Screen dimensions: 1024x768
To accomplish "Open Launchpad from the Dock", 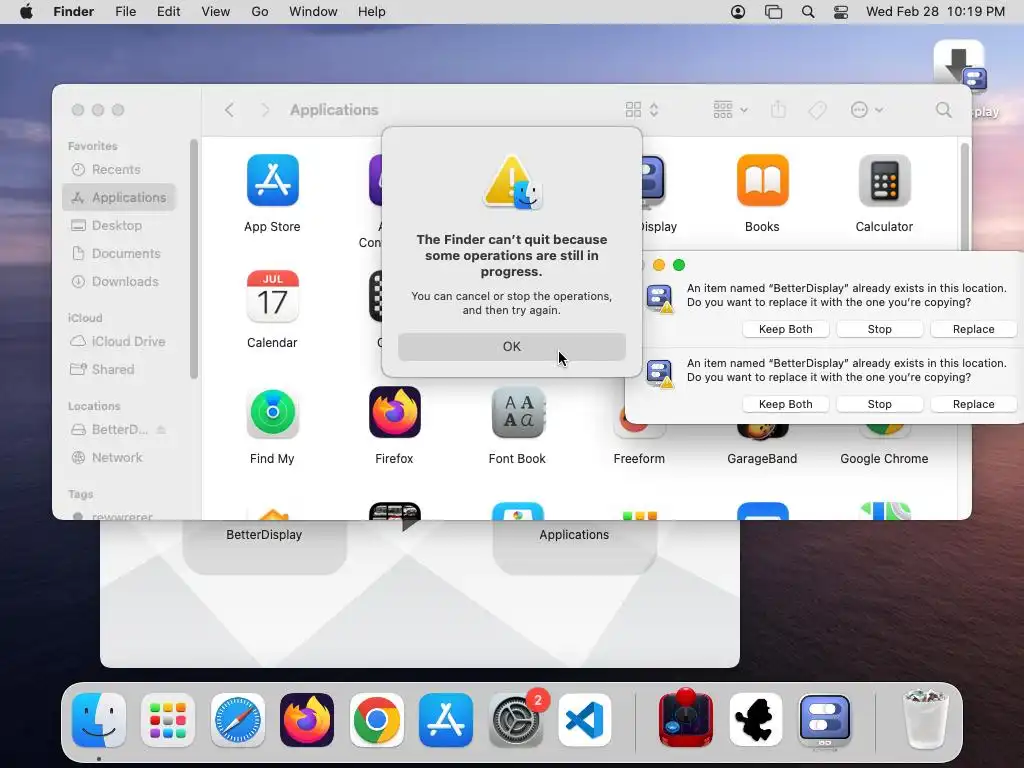I will (x=168, y=720).
